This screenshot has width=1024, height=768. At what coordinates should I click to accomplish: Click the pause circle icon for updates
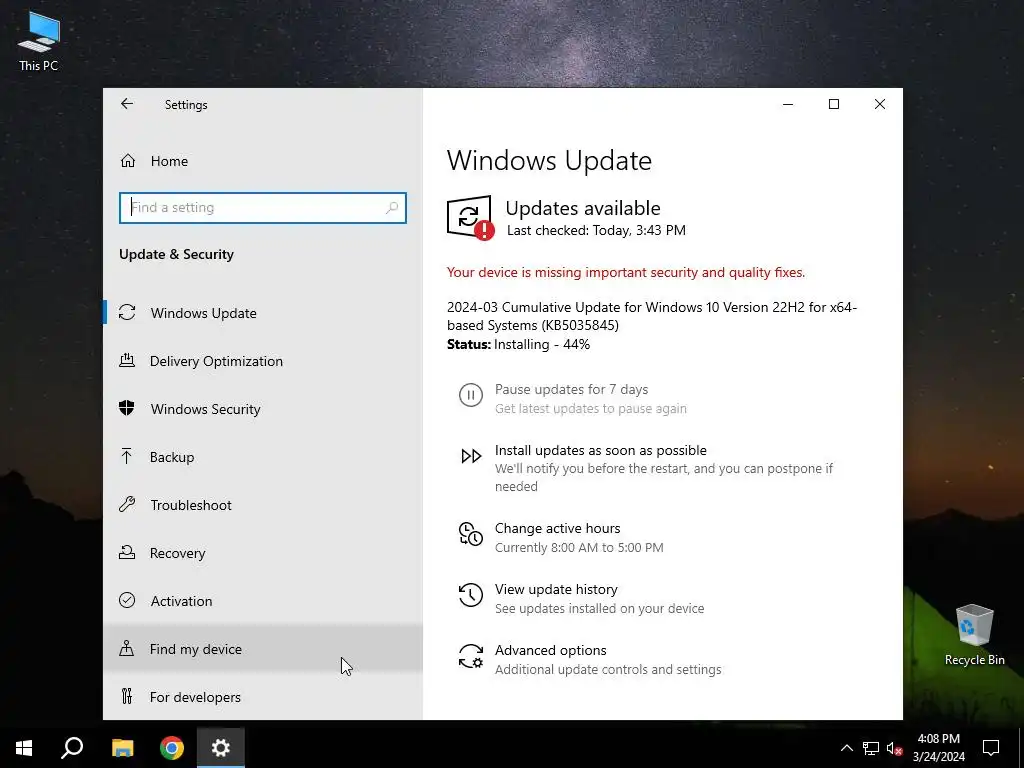tap(470, 395)
